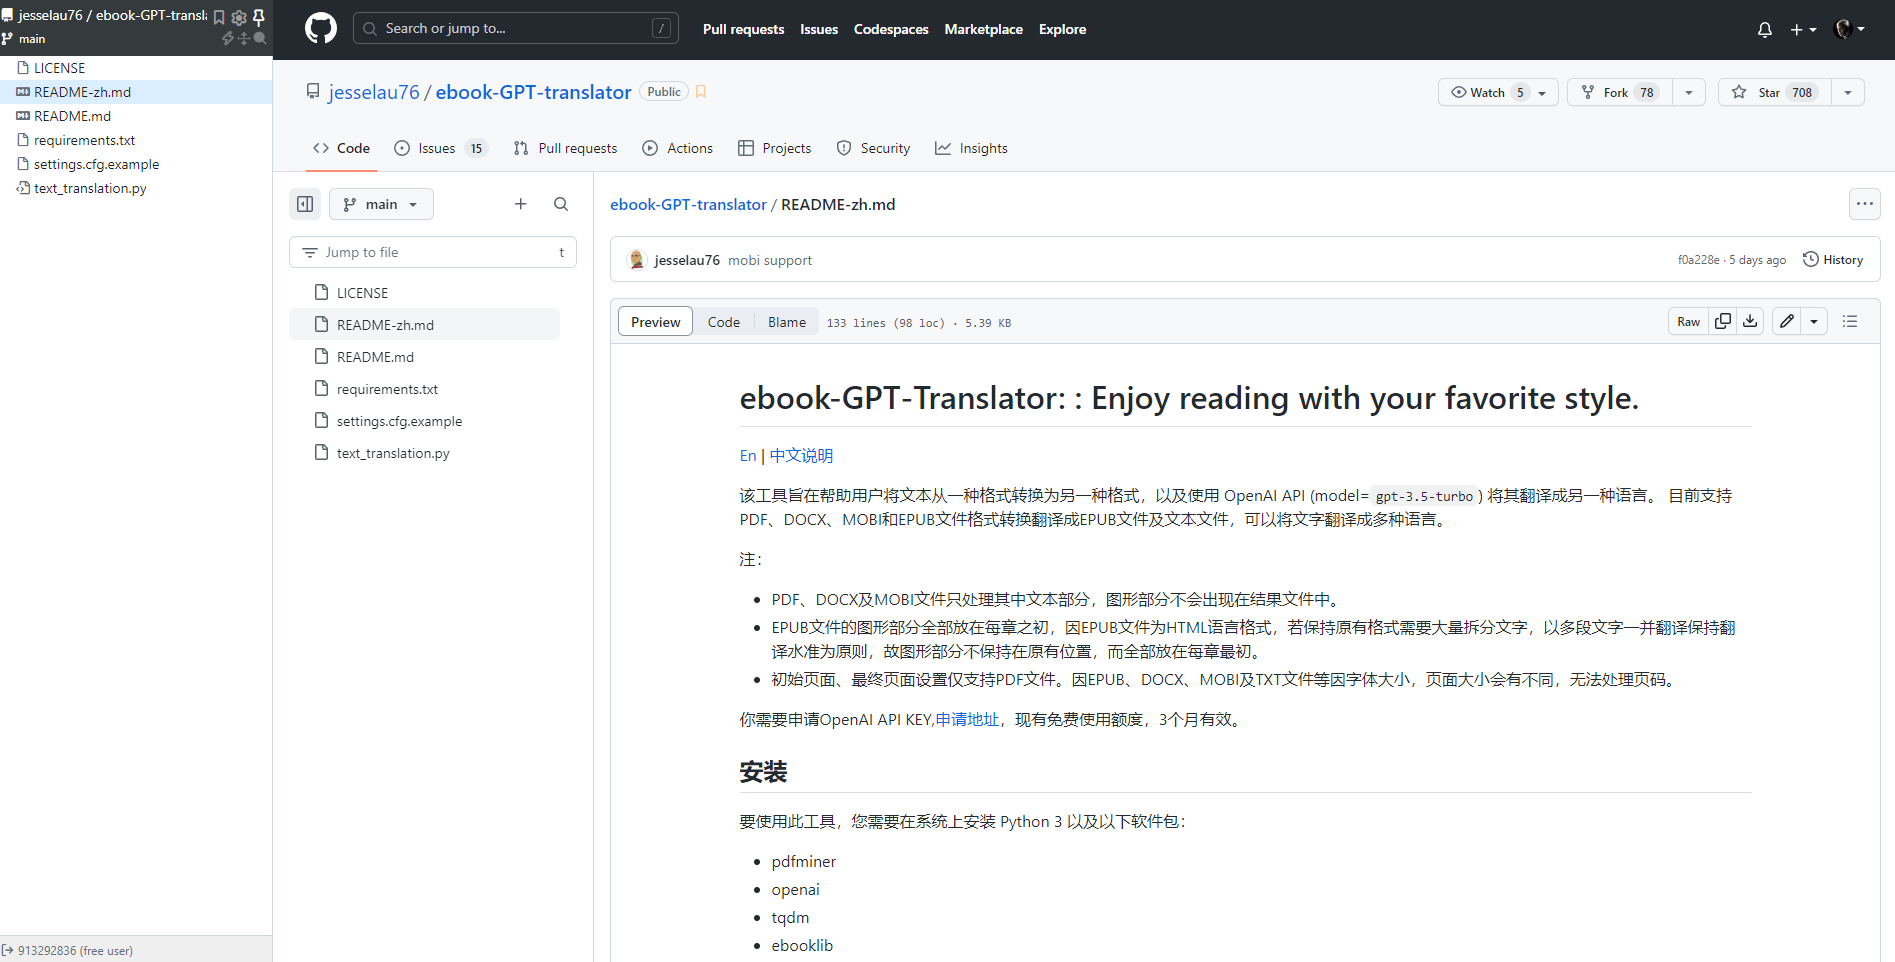Viewport: 1895px width, 962px height.
Task: Switch to the Code tab
Action: tap(341, 148)
